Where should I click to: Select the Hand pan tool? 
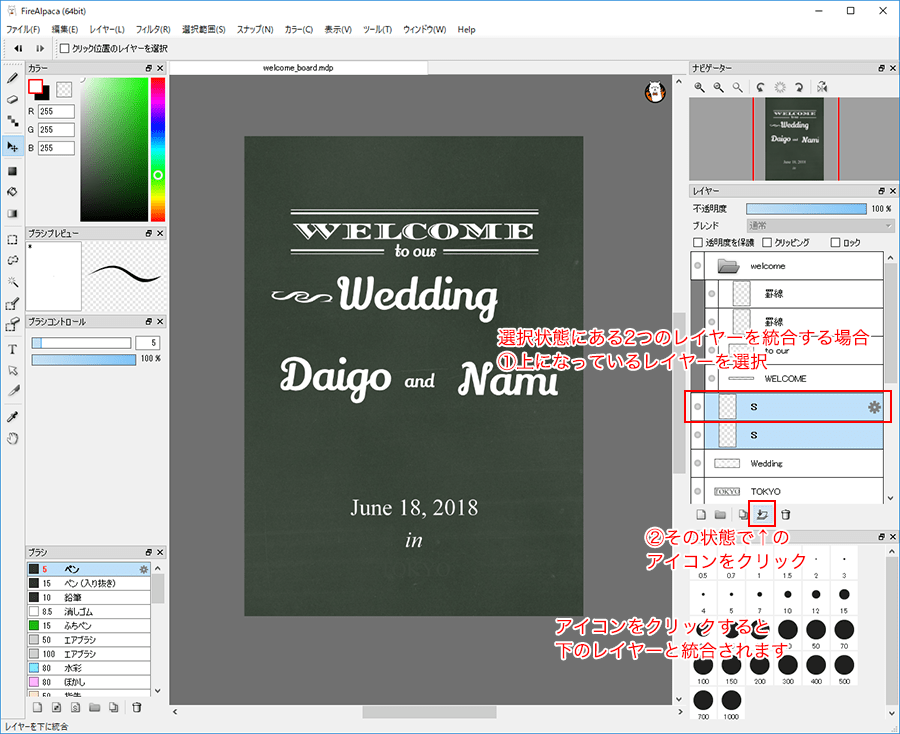click(x=12, y=438)
